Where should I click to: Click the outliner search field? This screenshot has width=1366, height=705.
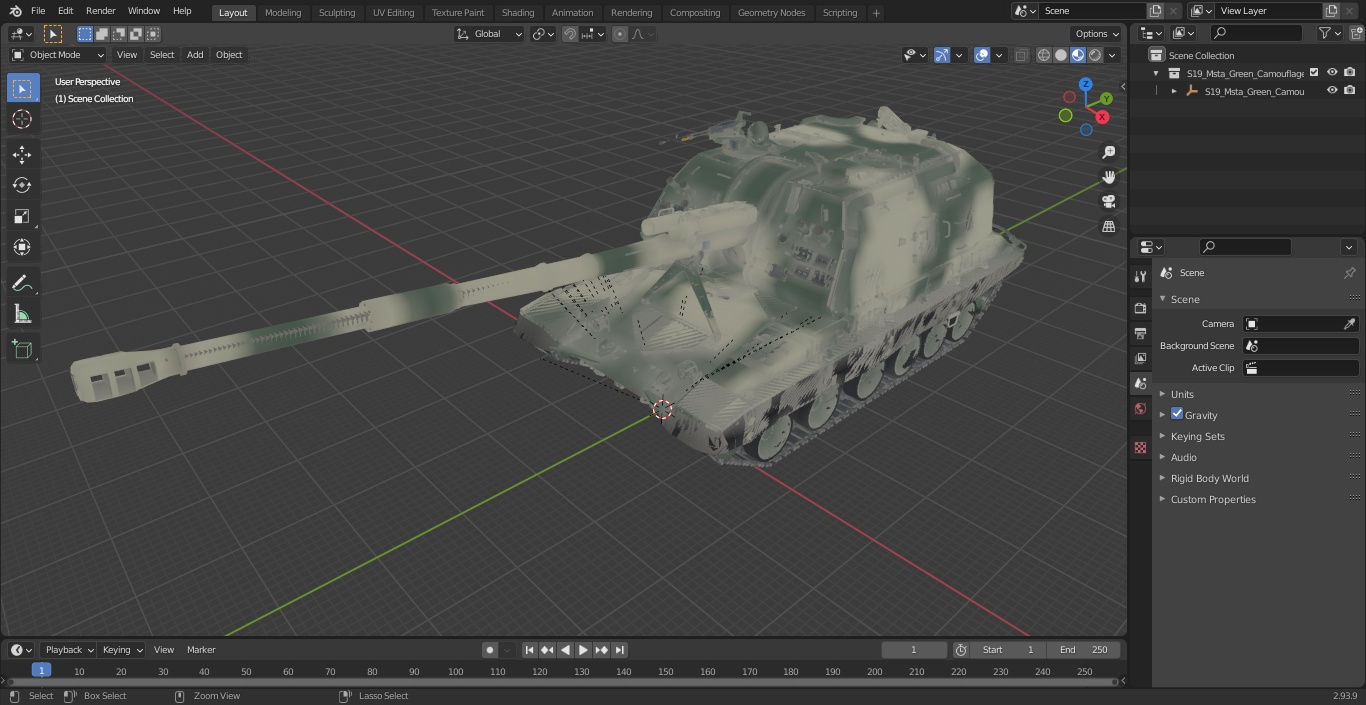tap(1256, 33)
